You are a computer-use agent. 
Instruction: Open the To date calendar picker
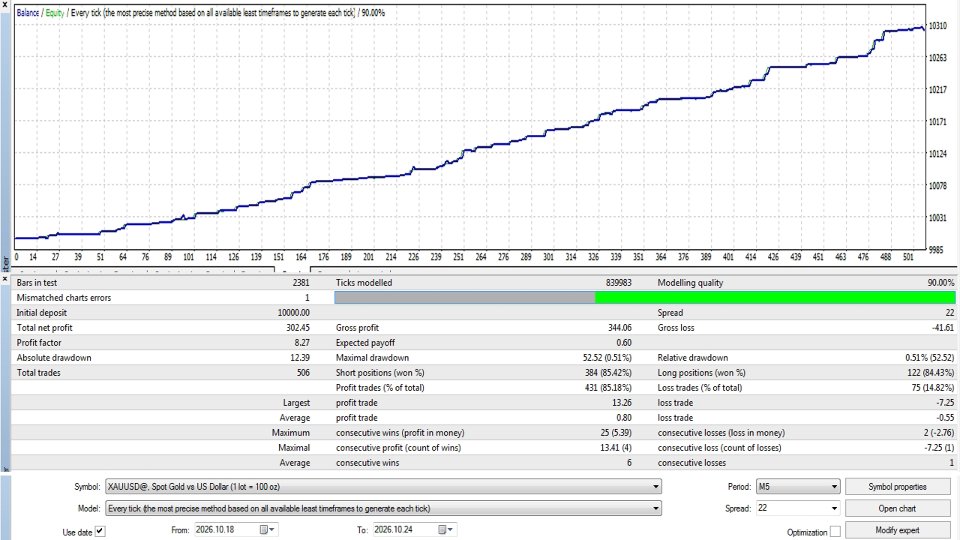click(x=446, y=530)
